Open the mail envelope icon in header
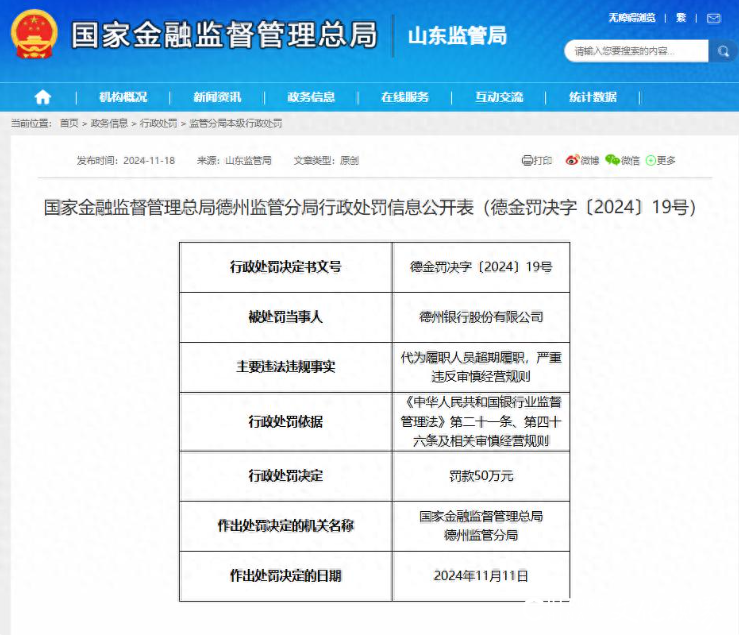 (x=714, y=18)
